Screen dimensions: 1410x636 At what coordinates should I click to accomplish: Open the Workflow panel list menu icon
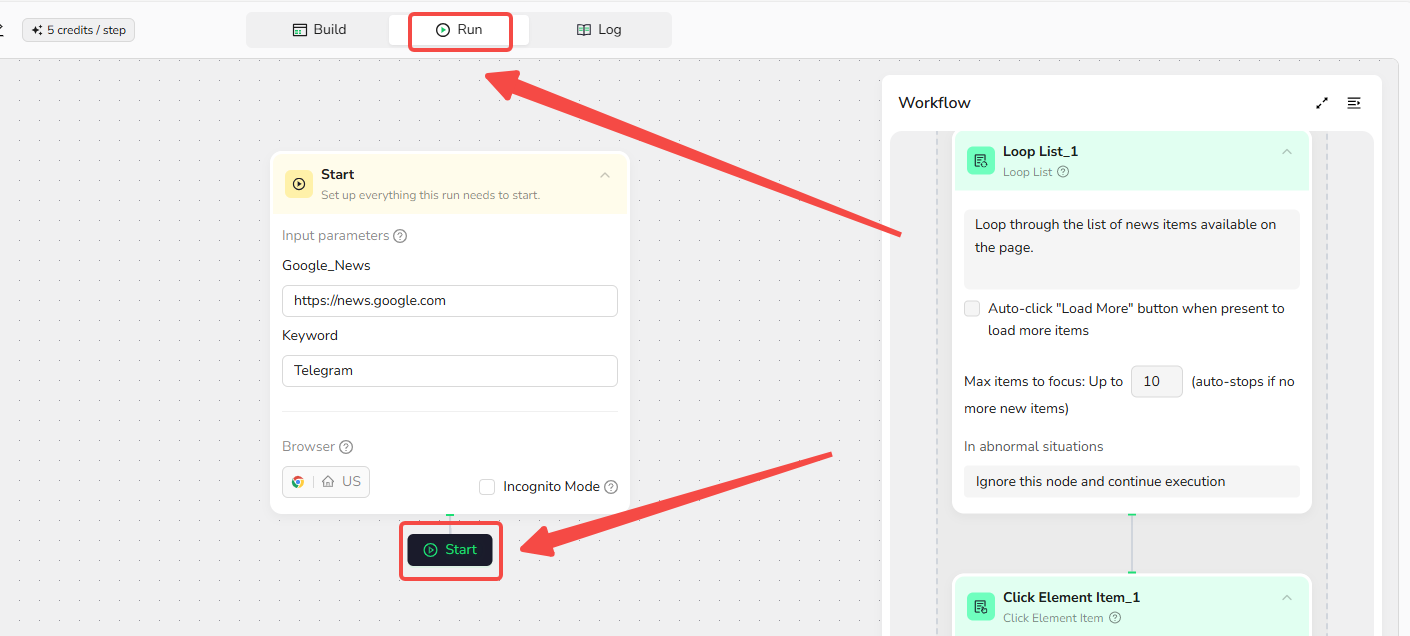point(1354,103)
